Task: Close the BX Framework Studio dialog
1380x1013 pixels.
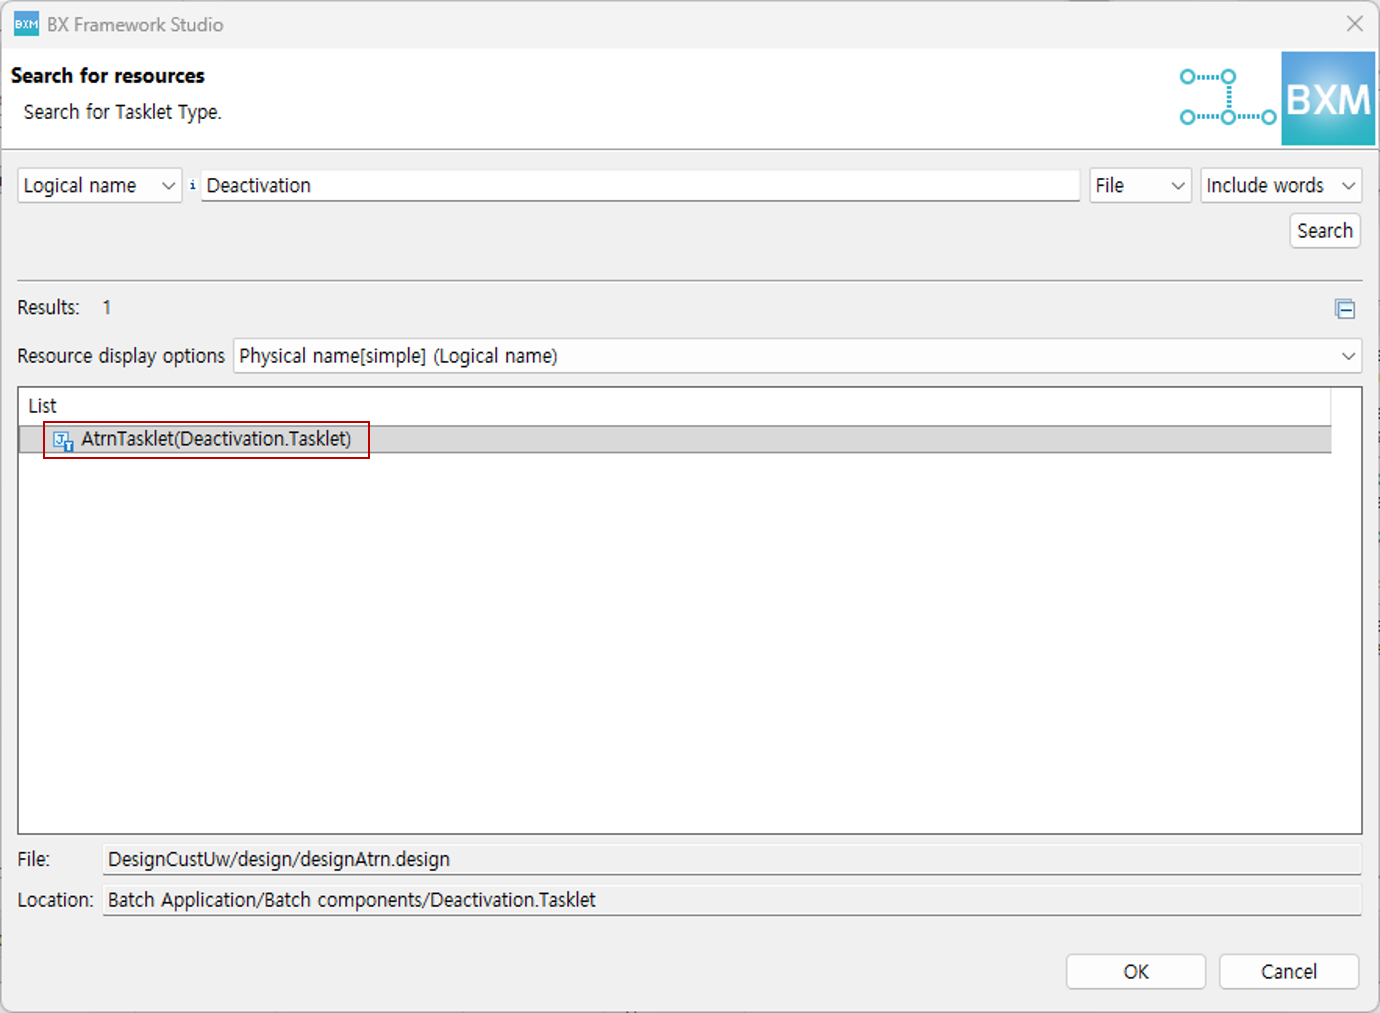Action: [1354, 24]
